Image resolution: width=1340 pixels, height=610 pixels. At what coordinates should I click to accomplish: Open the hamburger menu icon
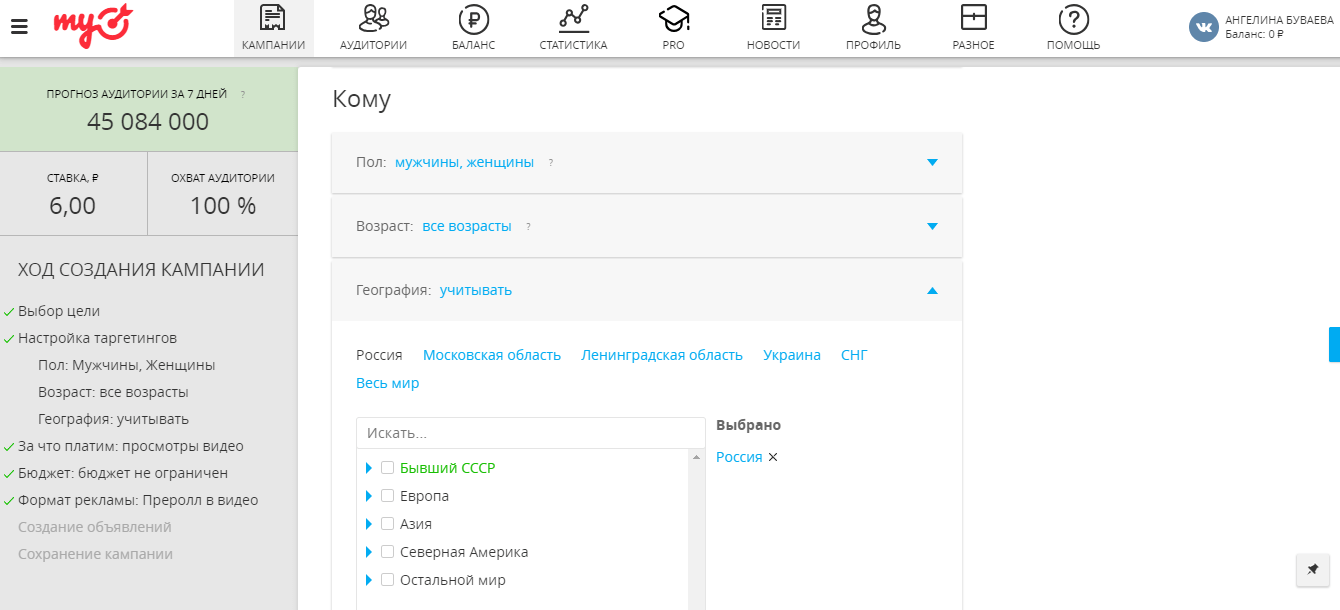click(19, 27)
